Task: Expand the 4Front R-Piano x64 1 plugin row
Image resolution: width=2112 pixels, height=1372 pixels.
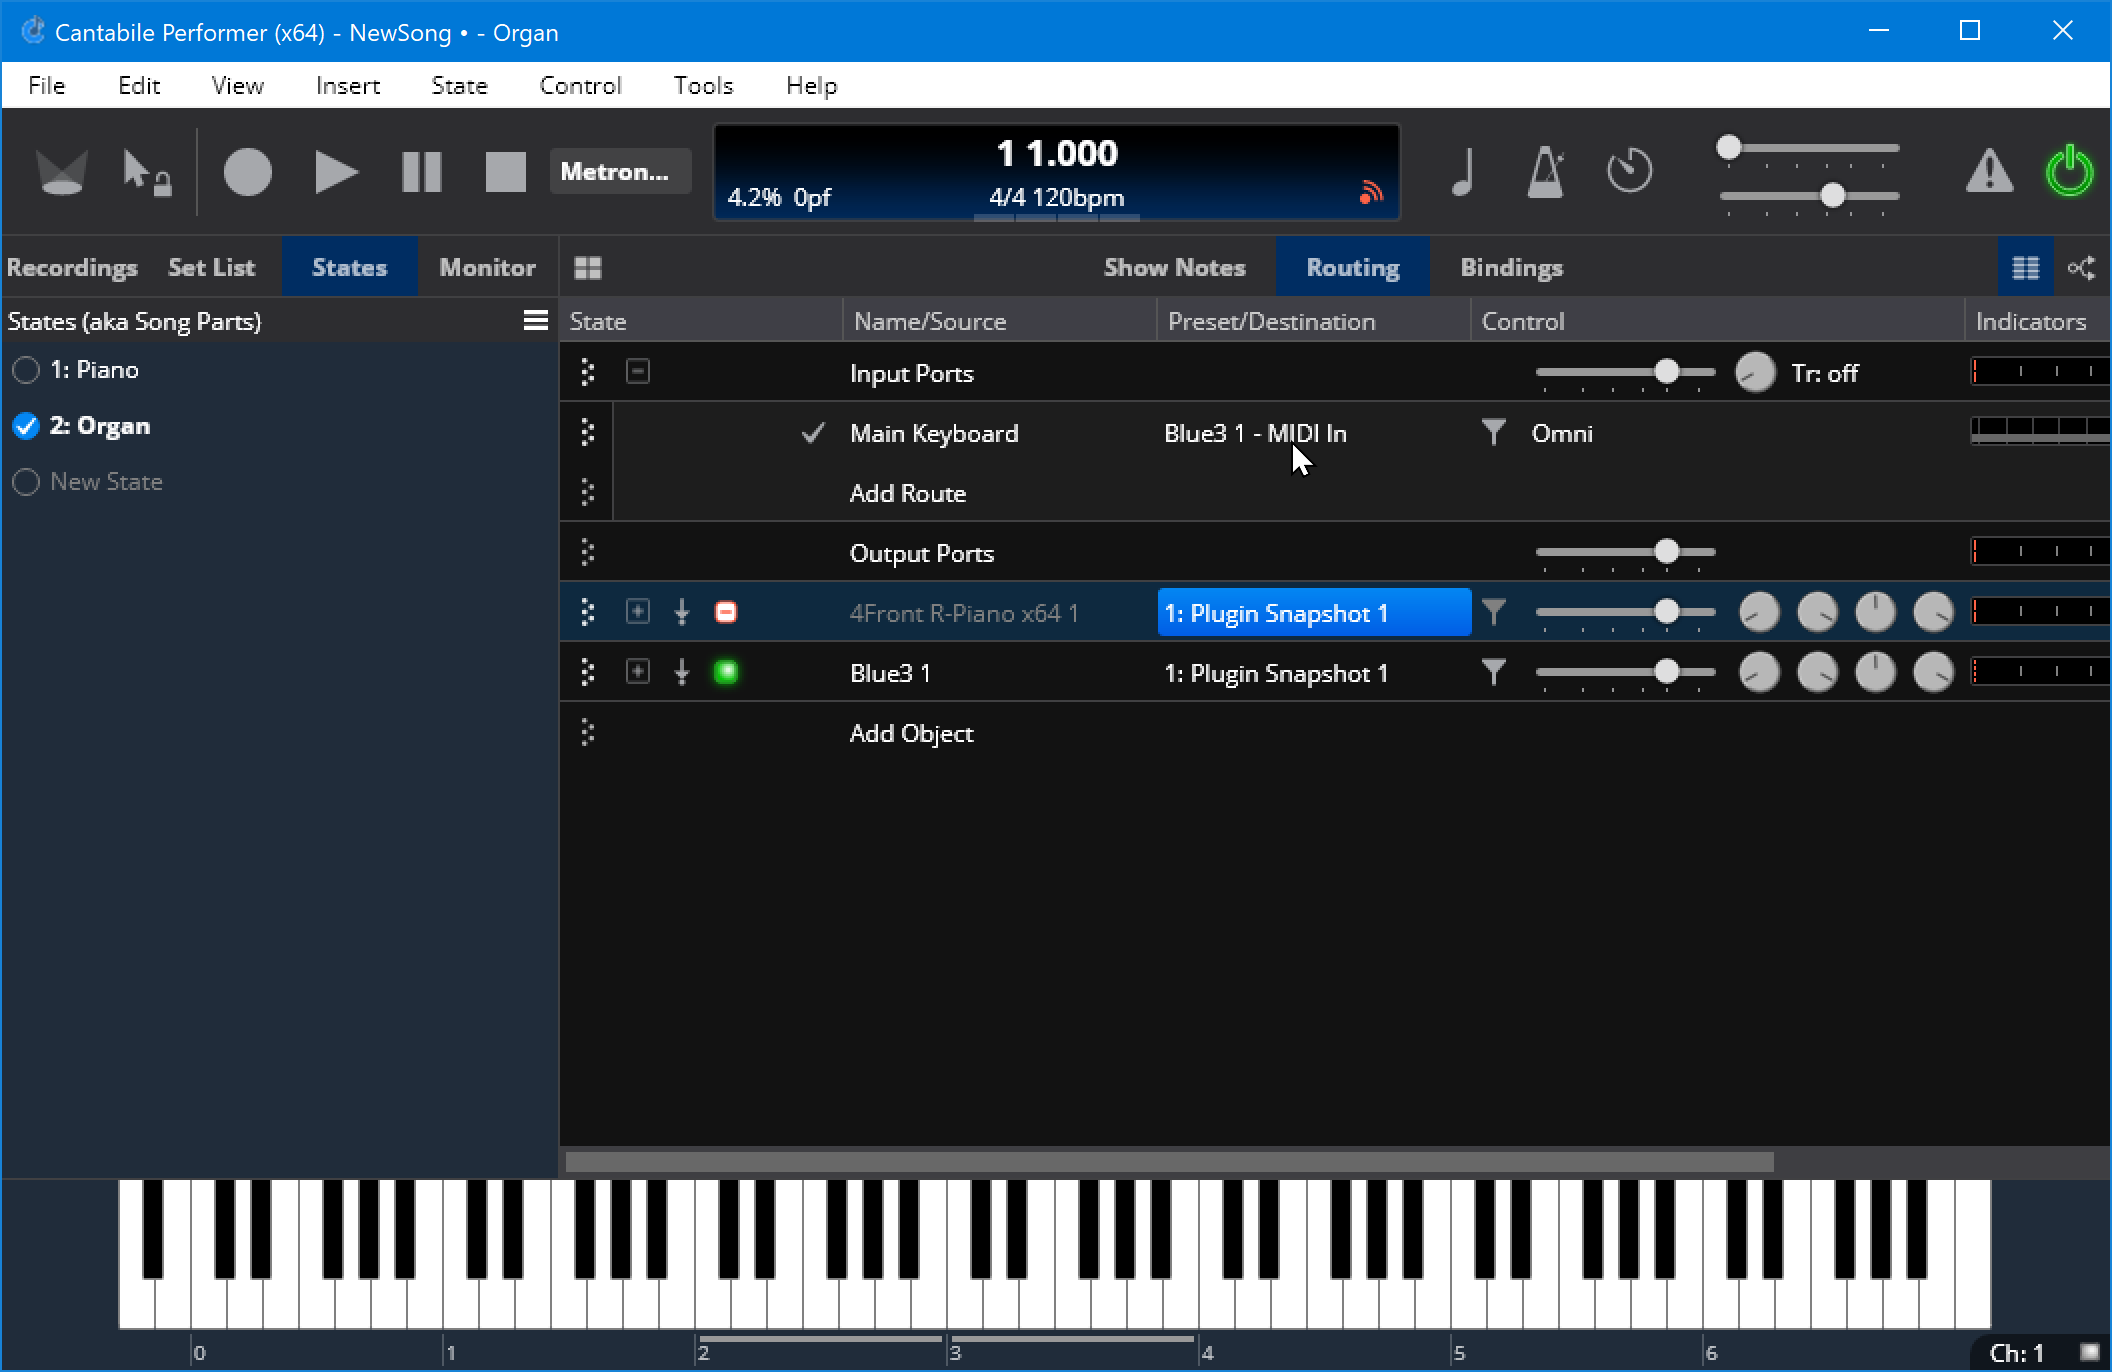Action: (638, 612)
